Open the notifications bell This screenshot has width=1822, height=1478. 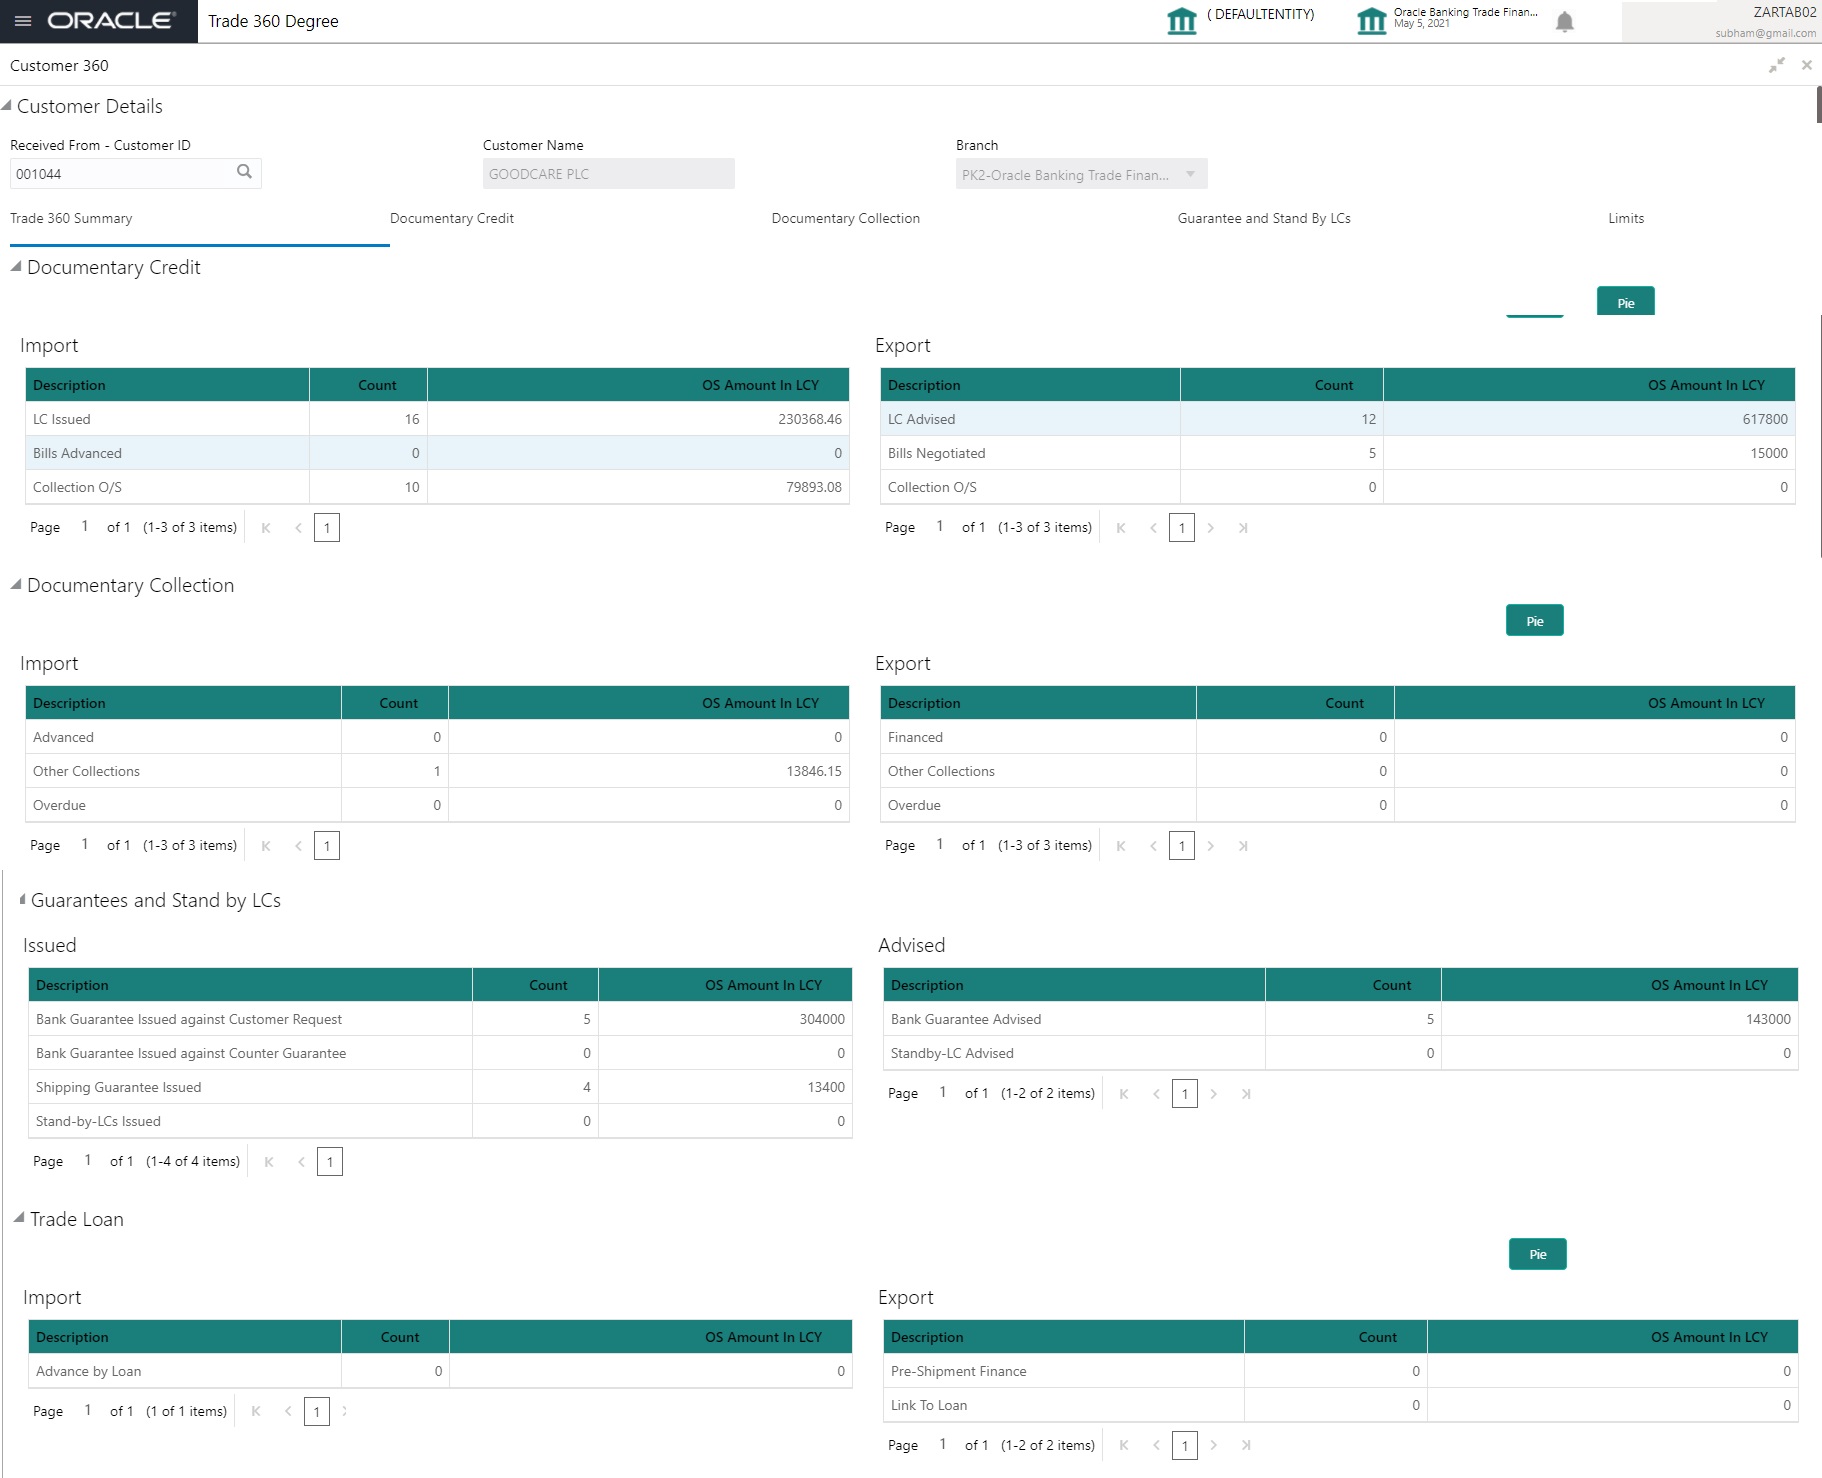1565,22
